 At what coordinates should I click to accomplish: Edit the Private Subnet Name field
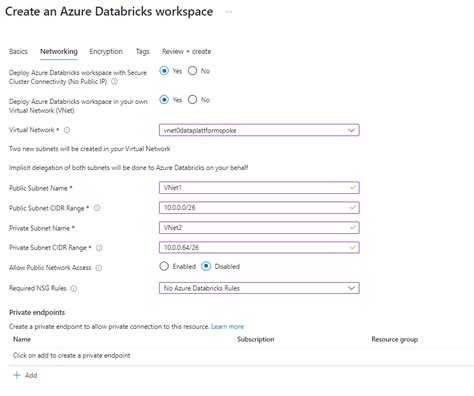(259, 228)
